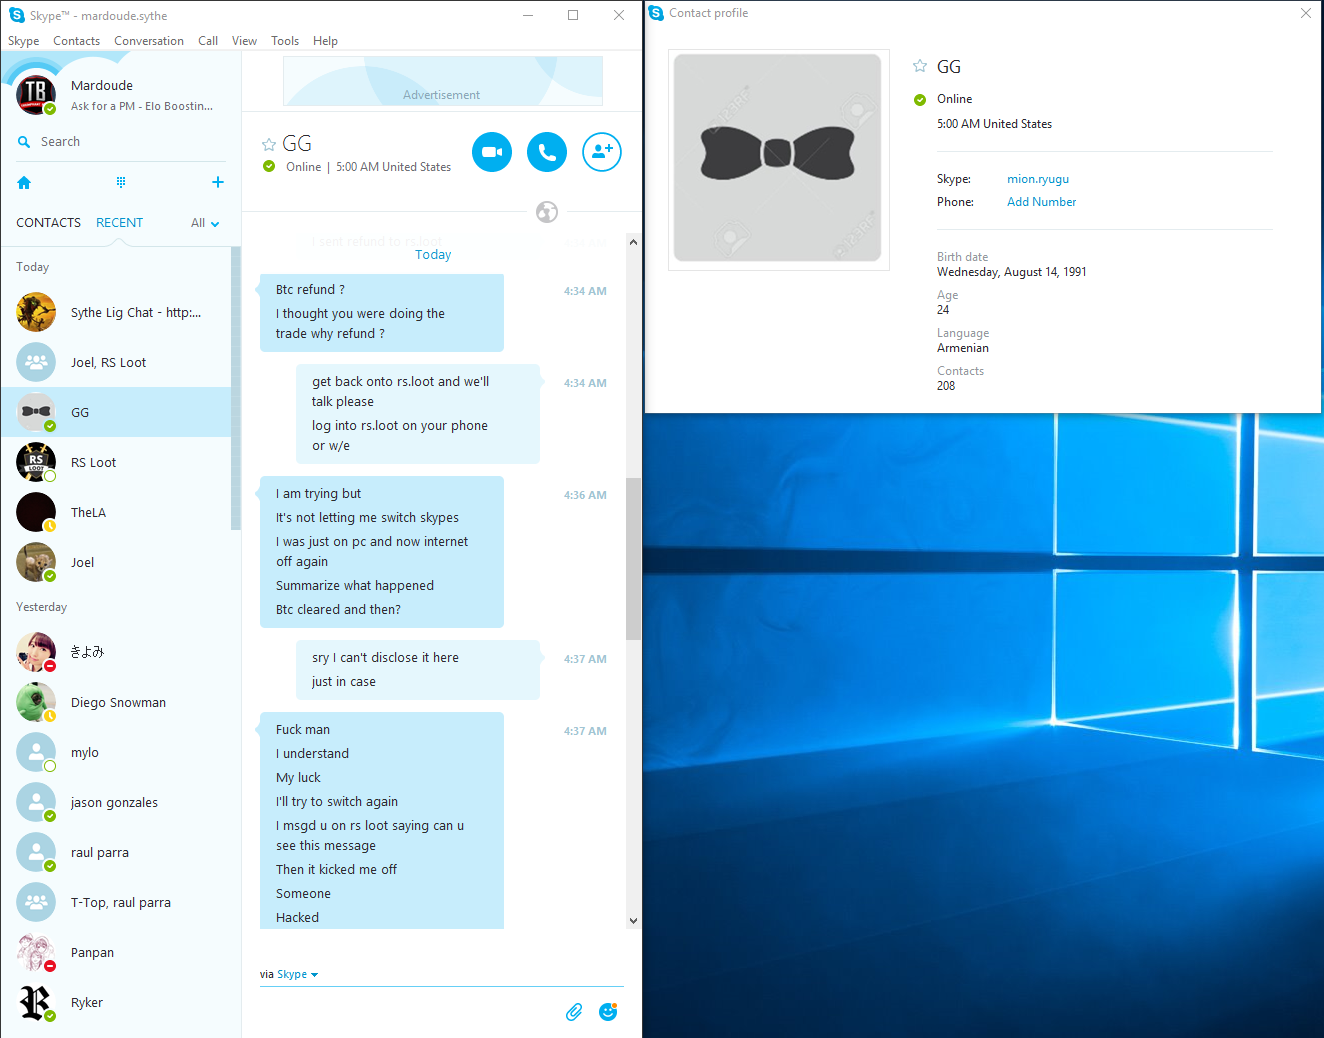Click the Search field
This screenshot has width=1324, height=1038.
120,142
